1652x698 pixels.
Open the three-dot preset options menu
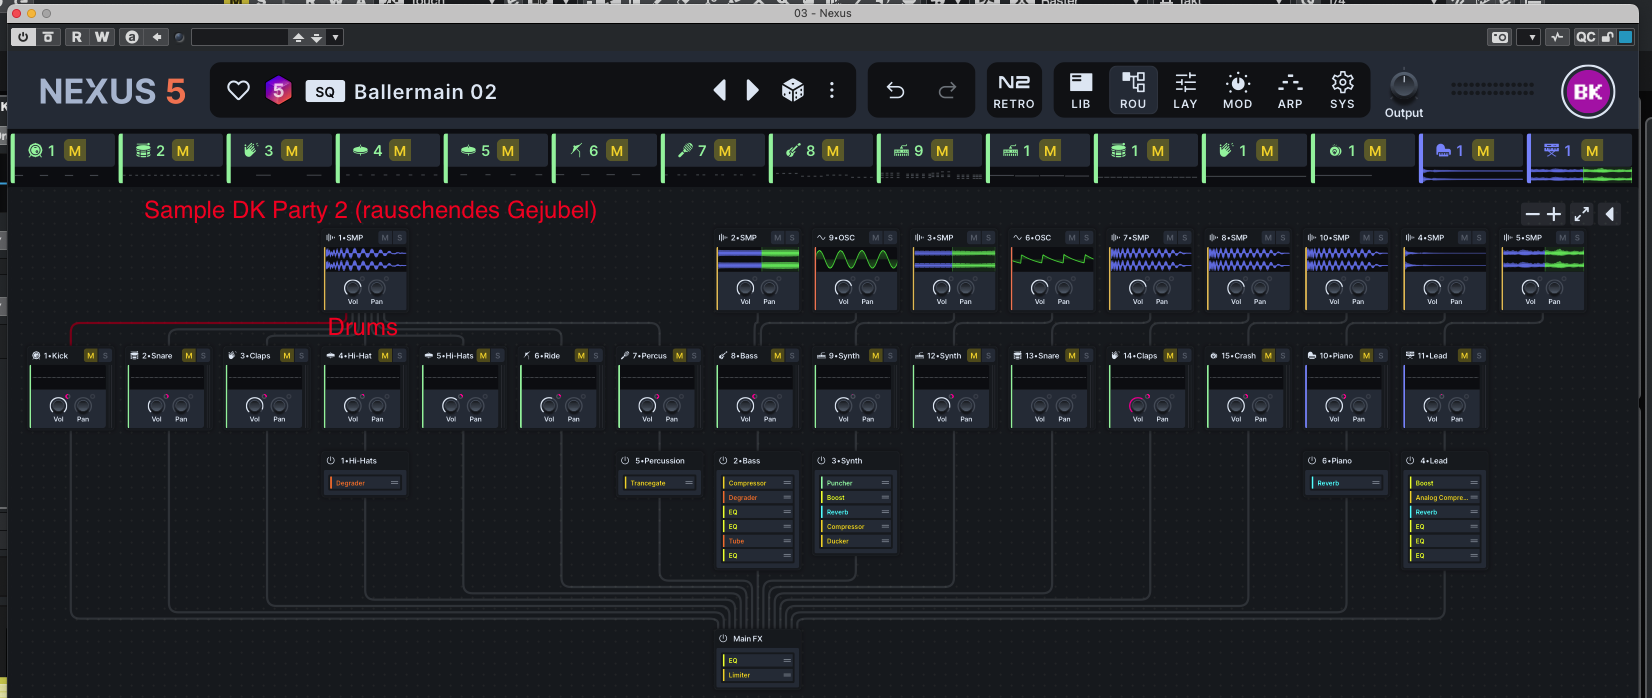[x=832, y=91]
